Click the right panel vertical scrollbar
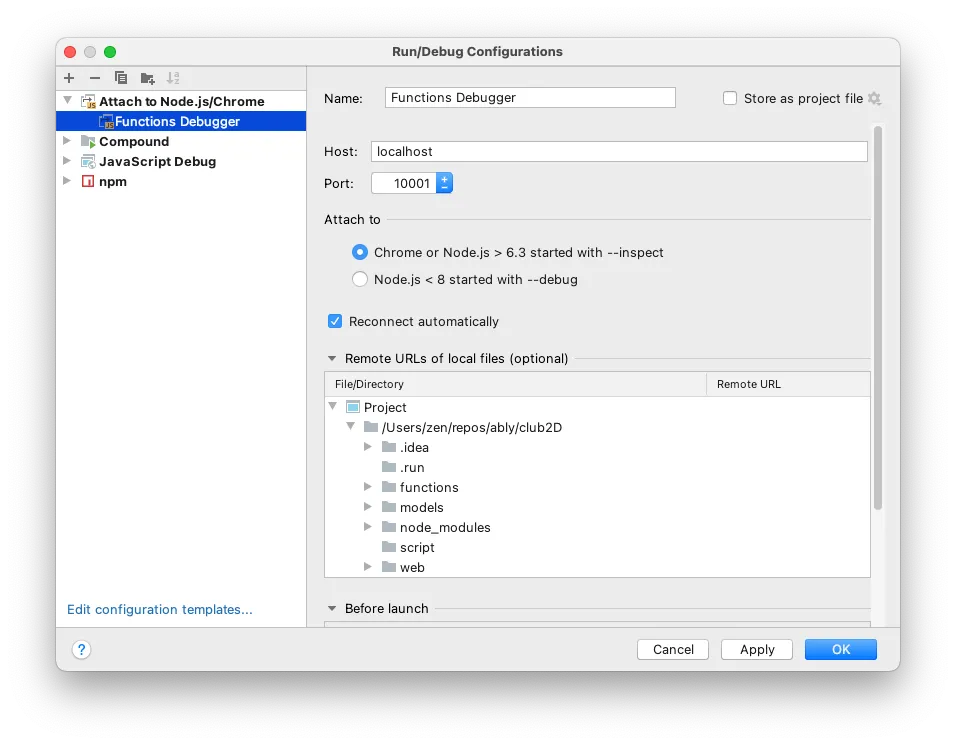This screenshot has width=956, height=745. pyautogui.click(x=878, y=317)
